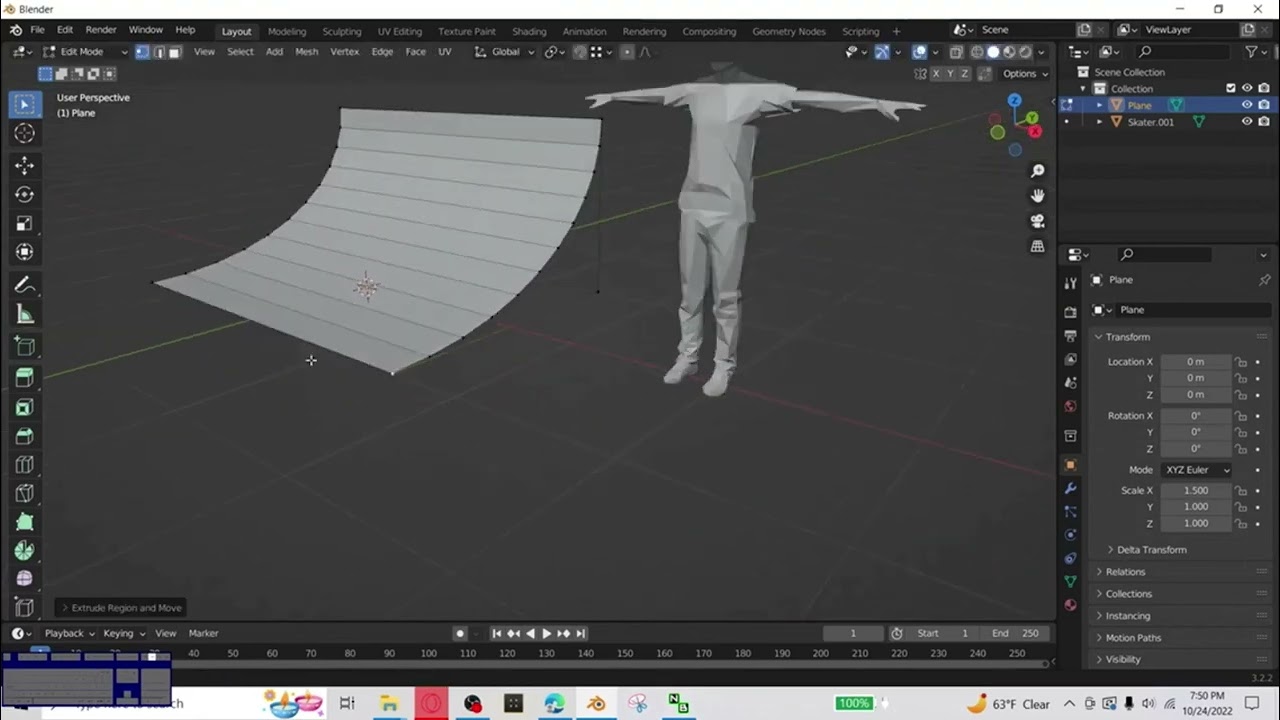This screenshot has height=720, width=1280.
Task: Click the pan view hand icon
Action: [x=1037, y=196]
